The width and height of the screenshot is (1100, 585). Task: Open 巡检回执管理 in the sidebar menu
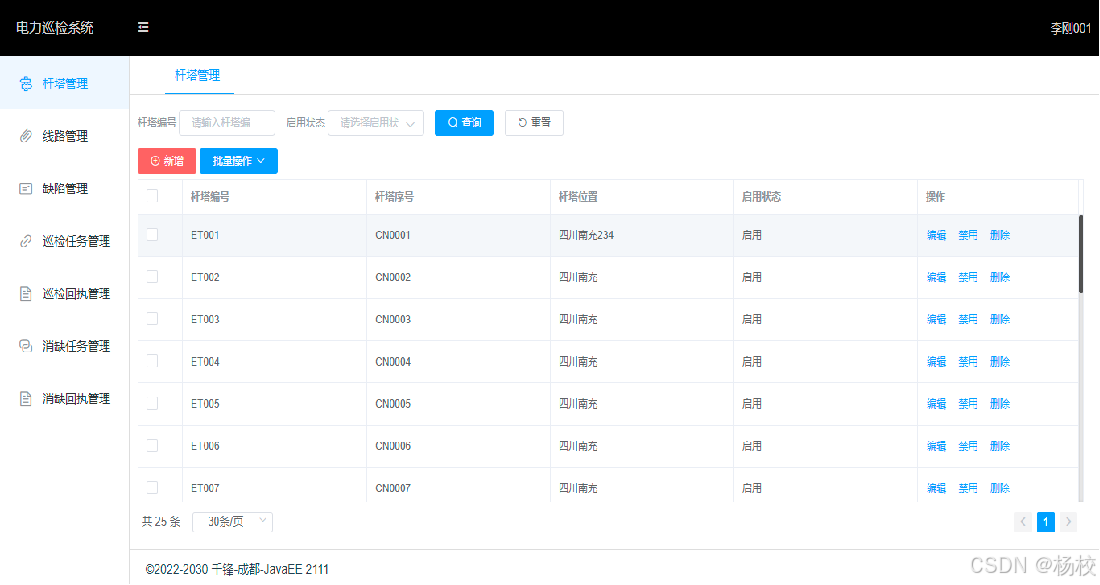point(65,294)
